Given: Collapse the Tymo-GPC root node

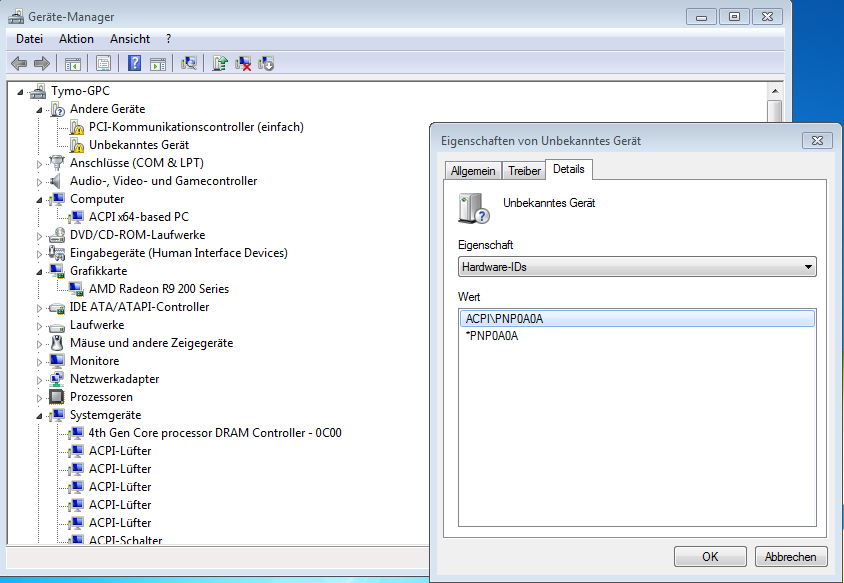Looking at the screenshot, I should [20, 92].
